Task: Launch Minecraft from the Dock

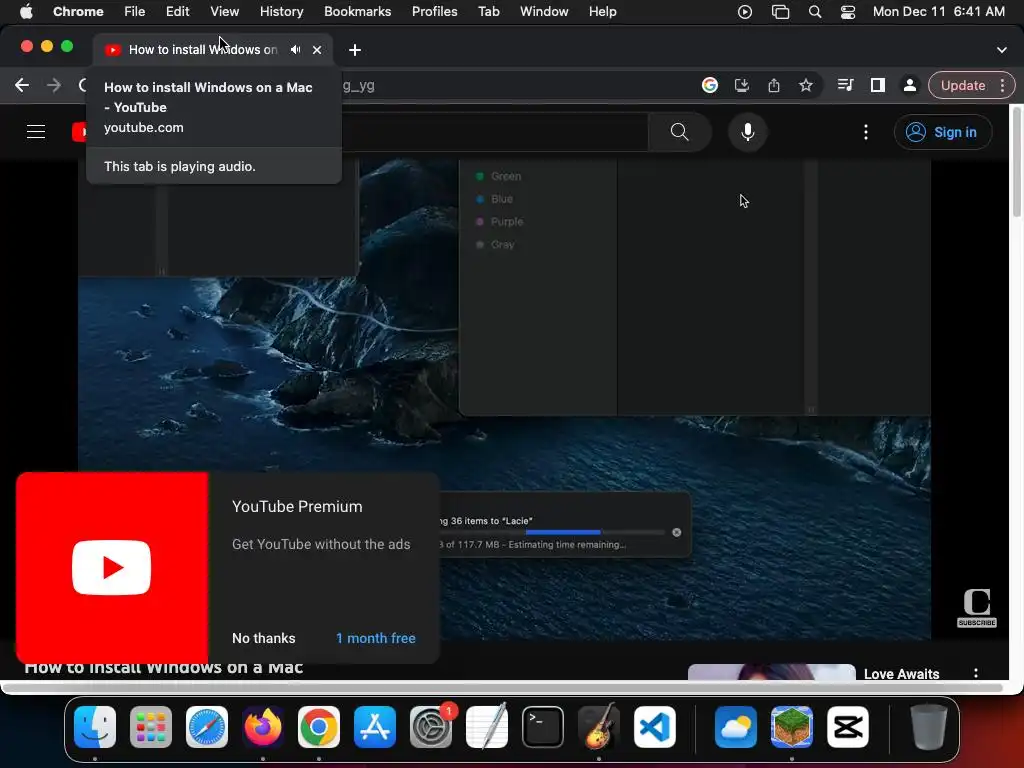Action: 792,727
